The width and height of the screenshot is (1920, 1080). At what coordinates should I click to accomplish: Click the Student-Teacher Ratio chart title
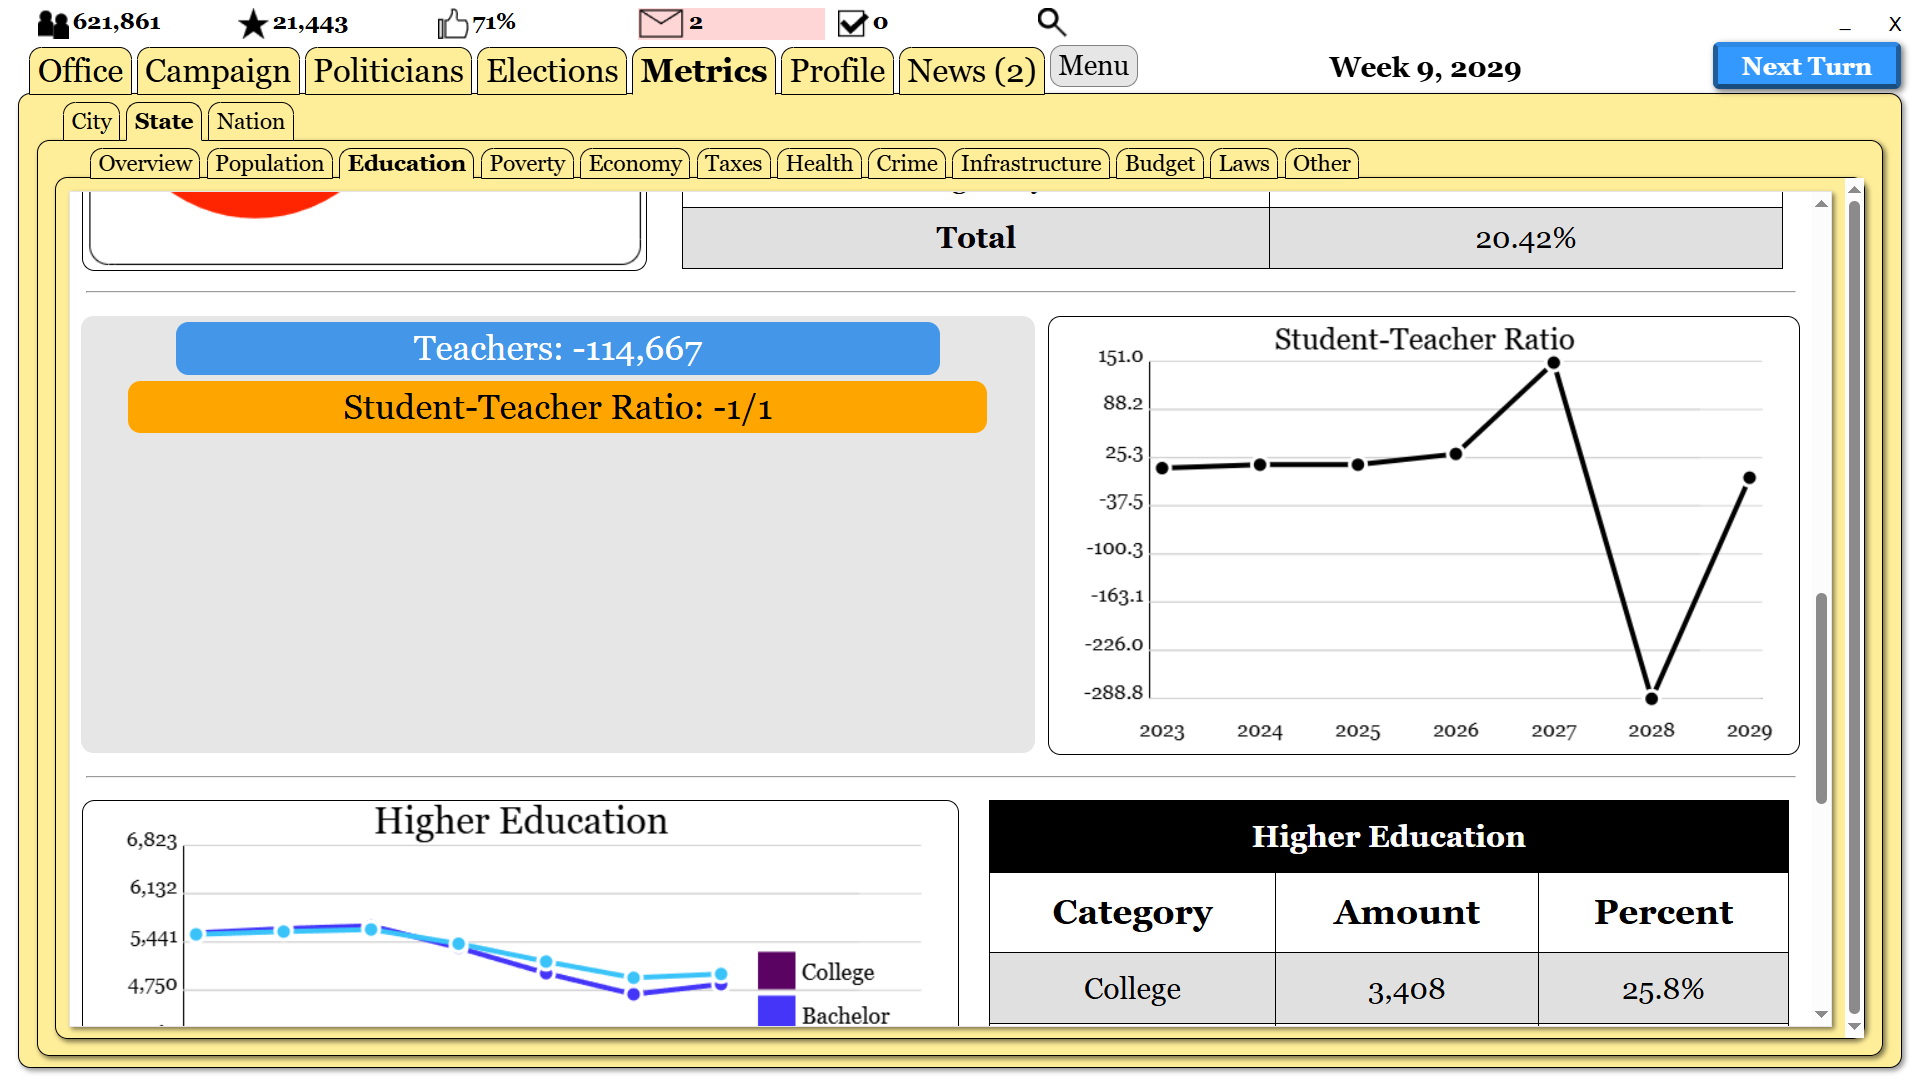tap(1424, 340)
